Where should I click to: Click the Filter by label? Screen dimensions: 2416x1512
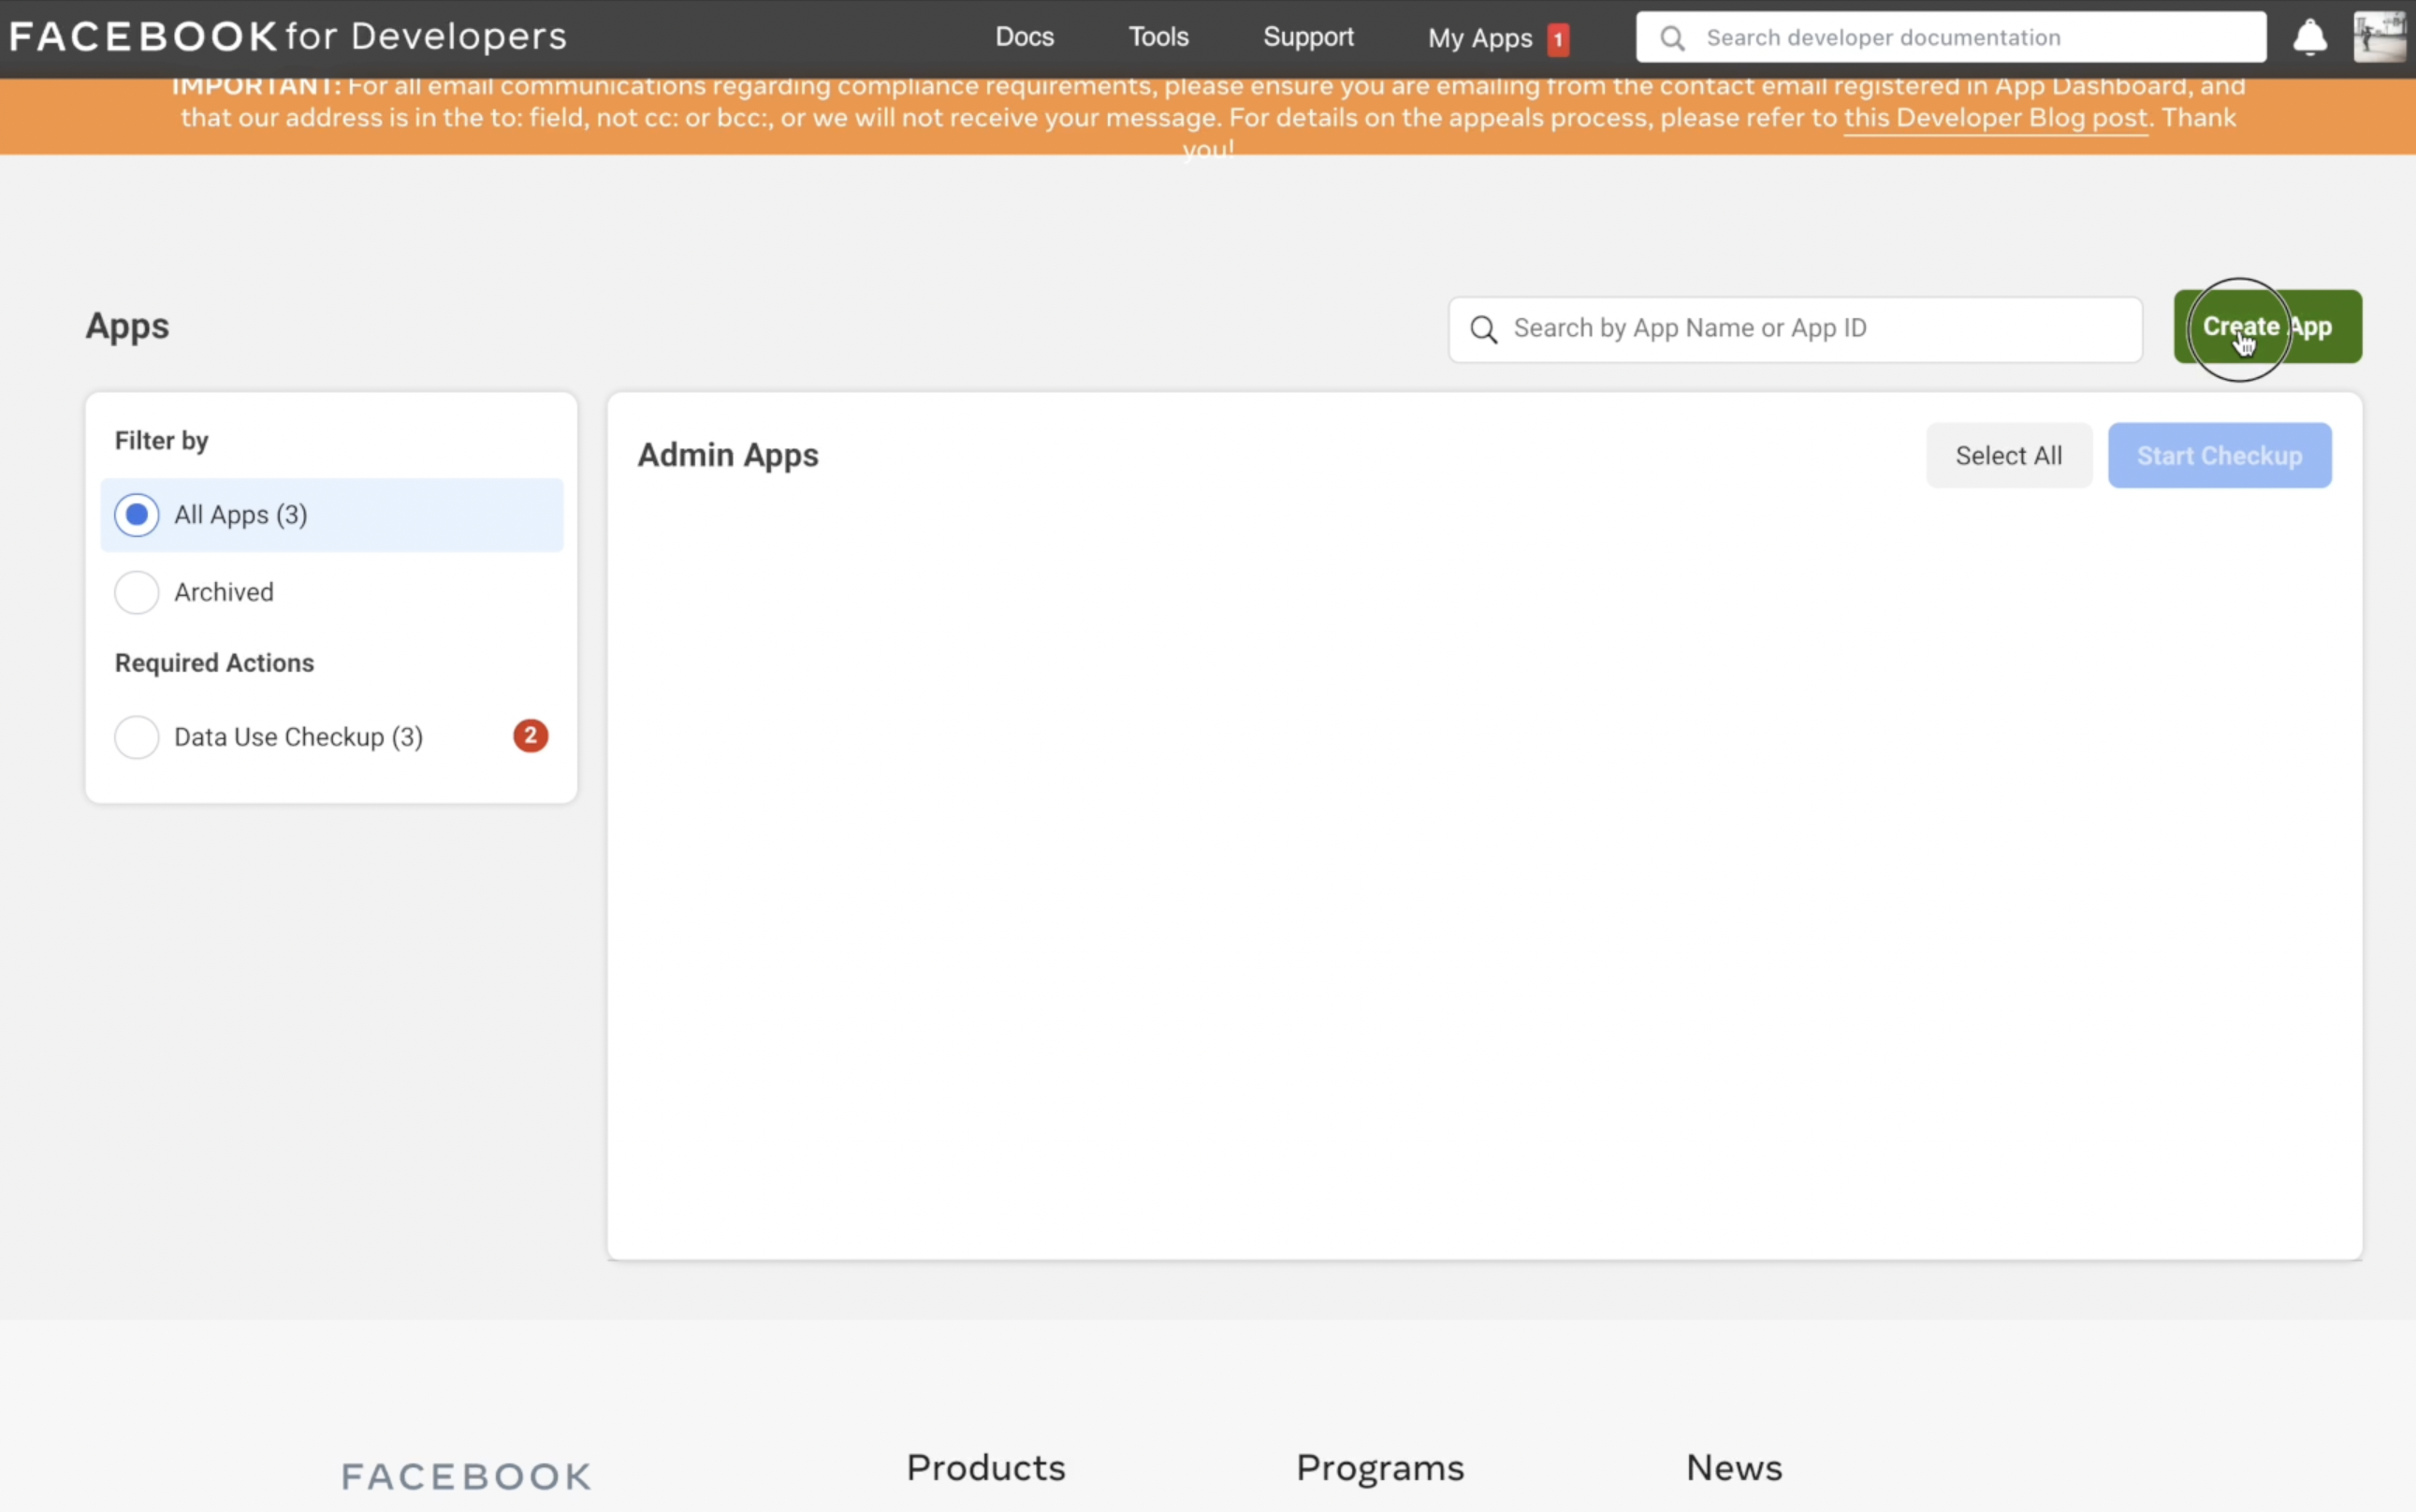(161, 441)
